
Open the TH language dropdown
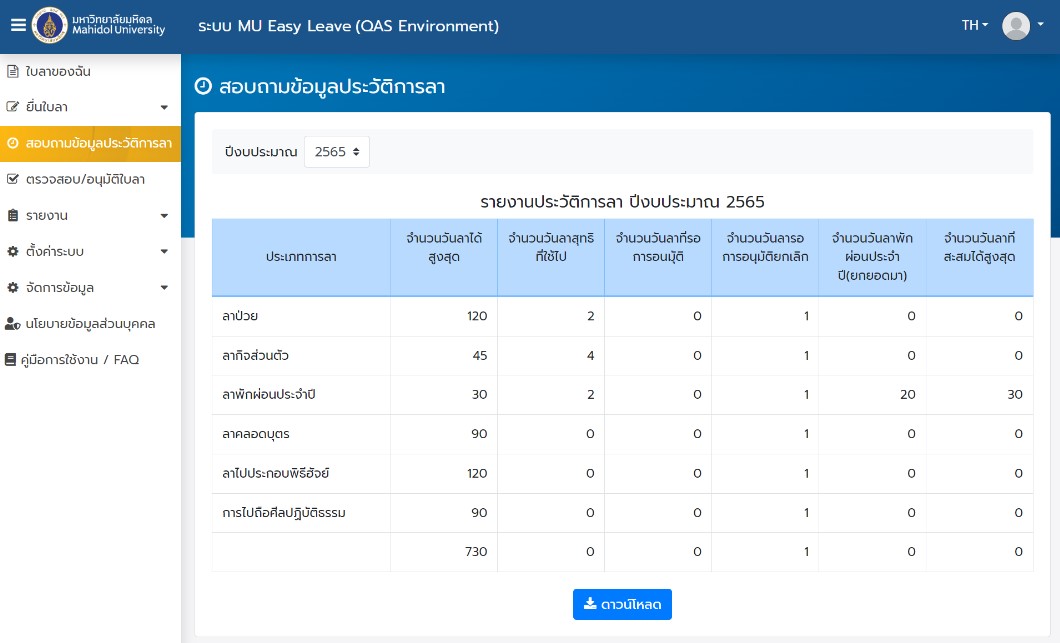pyautogui.click(x=974, y=26)
